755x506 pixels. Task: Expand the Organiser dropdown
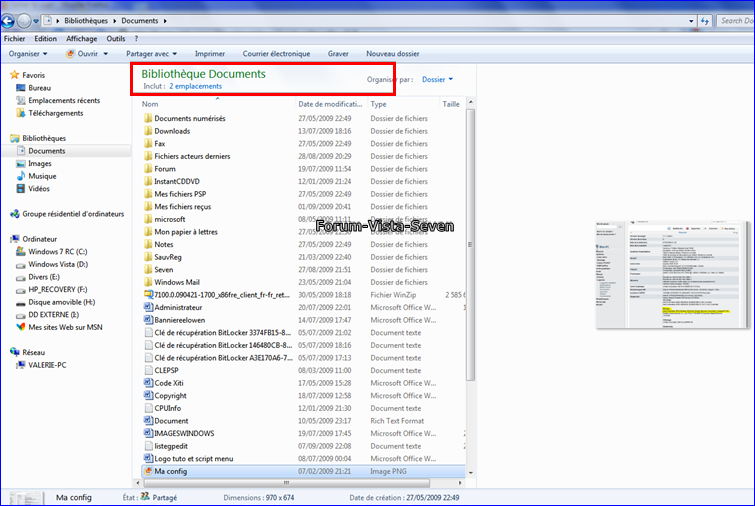pos(28,54)
